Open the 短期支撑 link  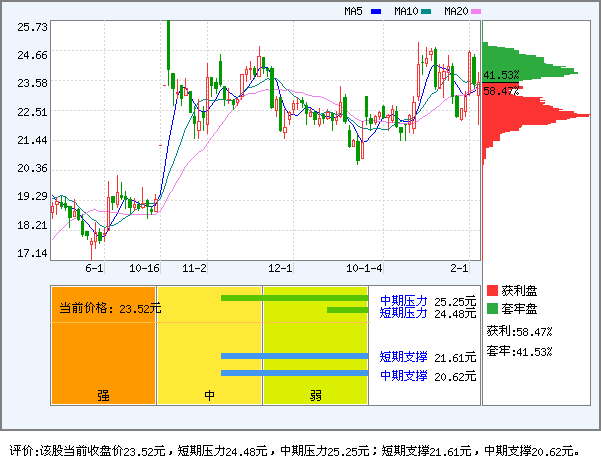coord(403,357)
